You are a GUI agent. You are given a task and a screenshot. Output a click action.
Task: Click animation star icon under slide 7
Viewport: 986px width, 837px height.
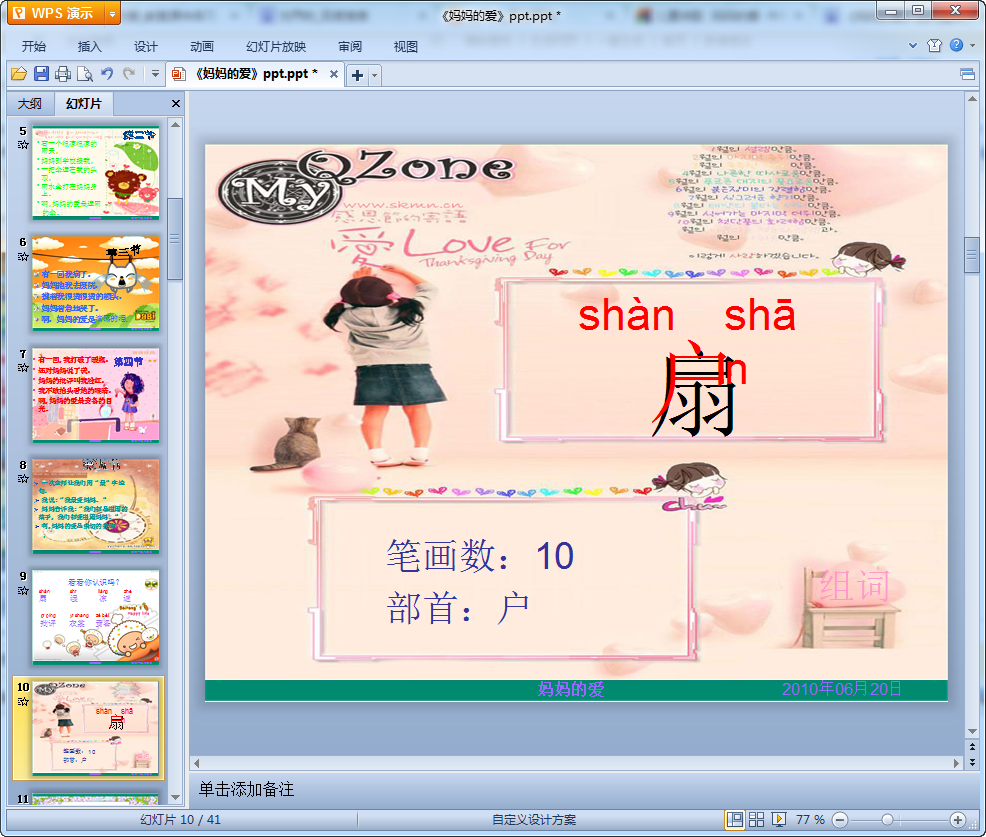[x=23, y=367]
